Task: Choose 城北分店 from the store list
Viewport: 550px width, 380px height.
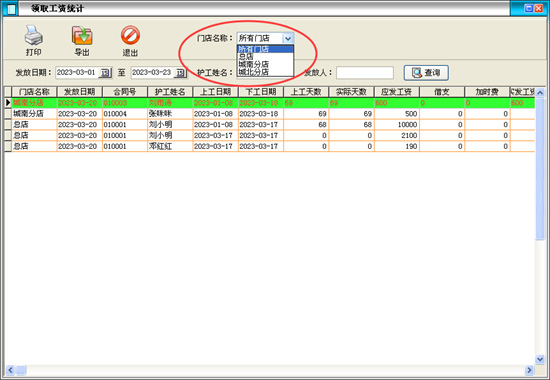Action: tap(265, 72)
